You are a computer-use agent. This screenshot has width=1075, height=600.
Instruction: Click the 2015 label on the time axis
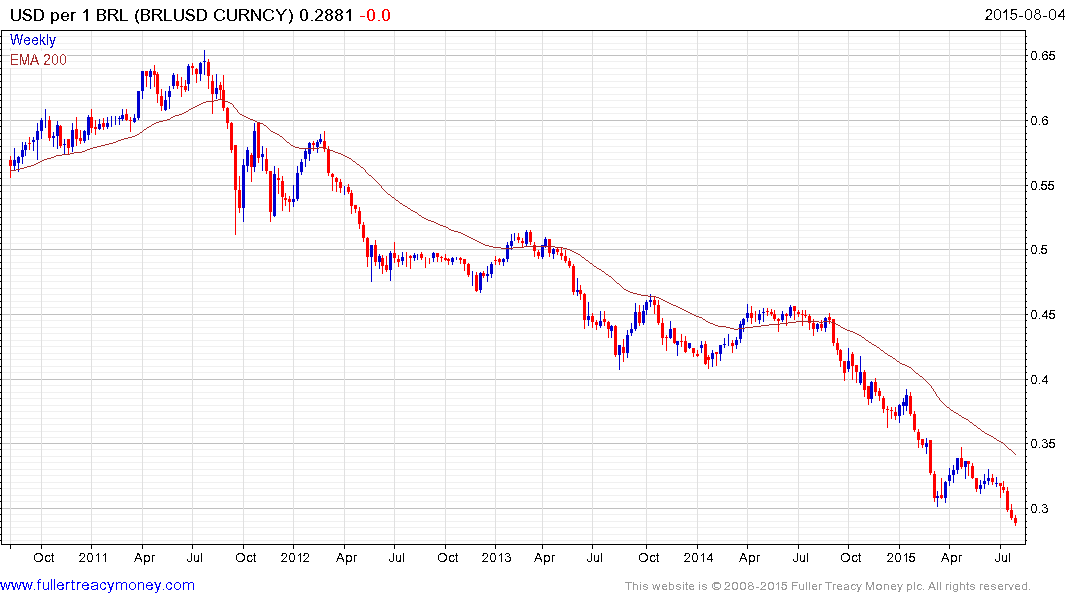901,557
